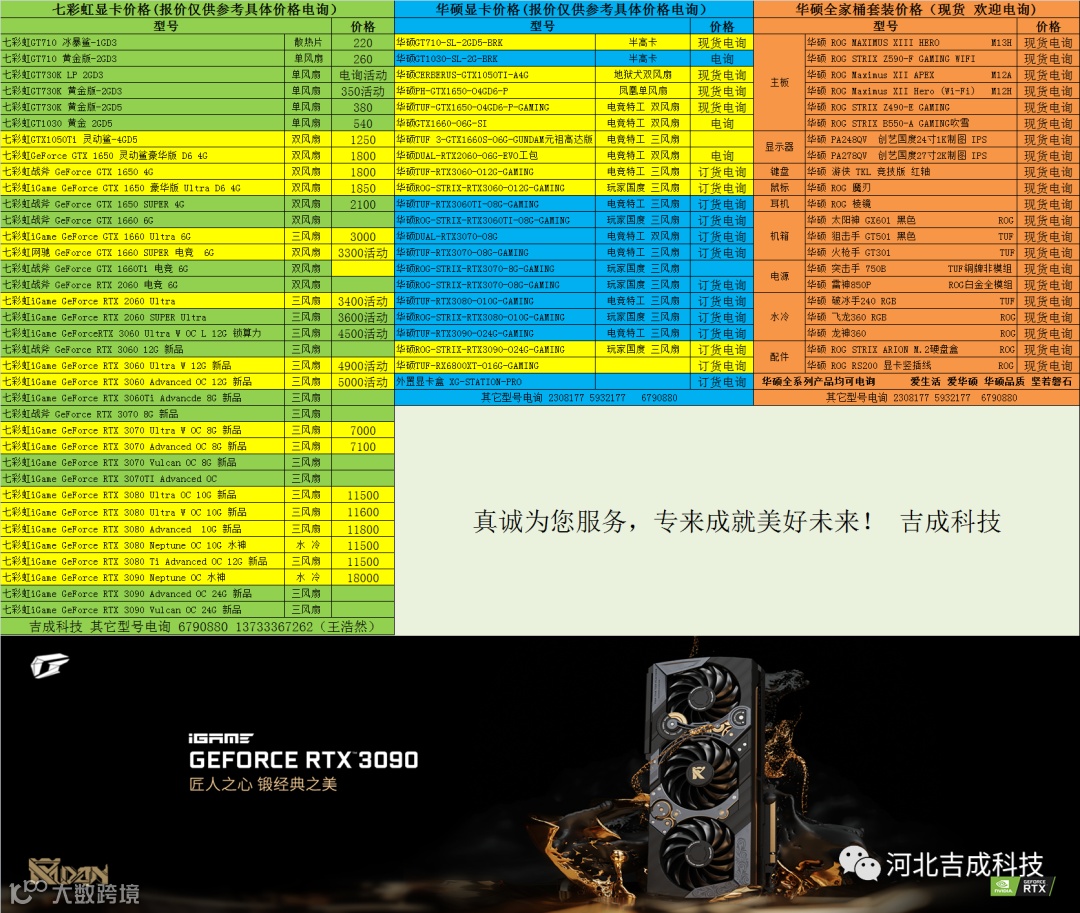This screenshot has height=913, width=1080.
Task: Click the price cell 1250
Action: (x=363, y=140)
